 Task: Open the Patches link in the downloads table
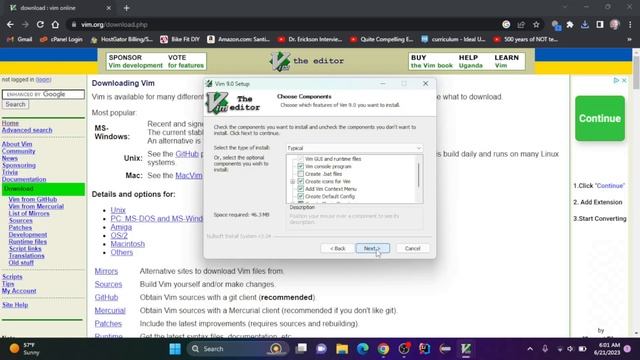coord(108,323)
